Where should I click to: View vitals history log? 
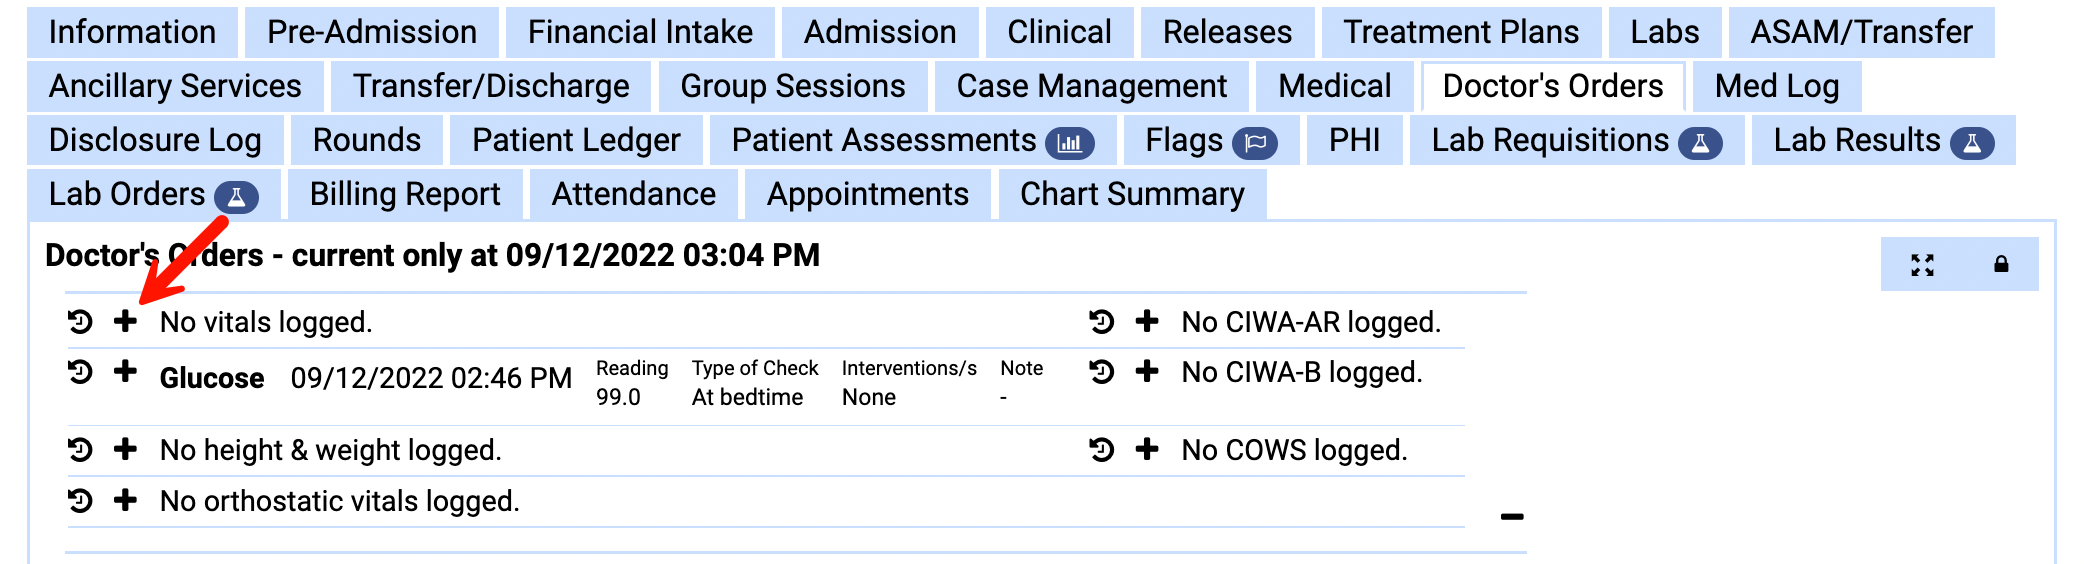80,321
